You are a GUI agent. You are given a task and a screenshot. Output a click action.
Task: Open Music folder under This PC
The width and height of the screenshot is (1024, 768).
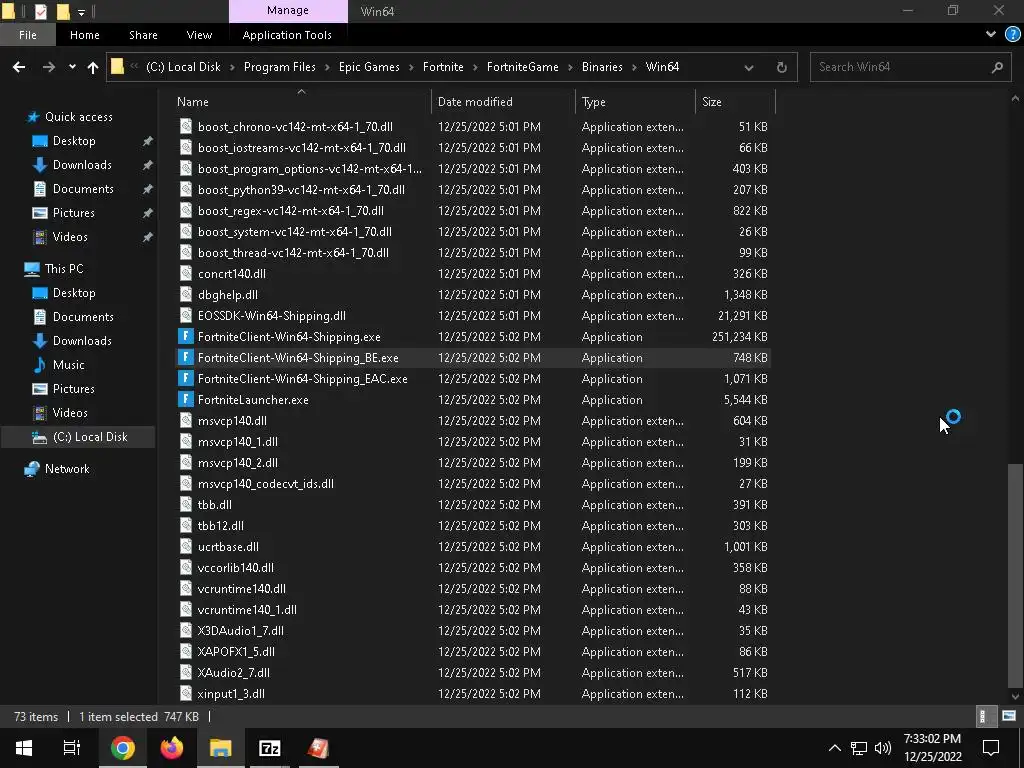click(69, 365)
